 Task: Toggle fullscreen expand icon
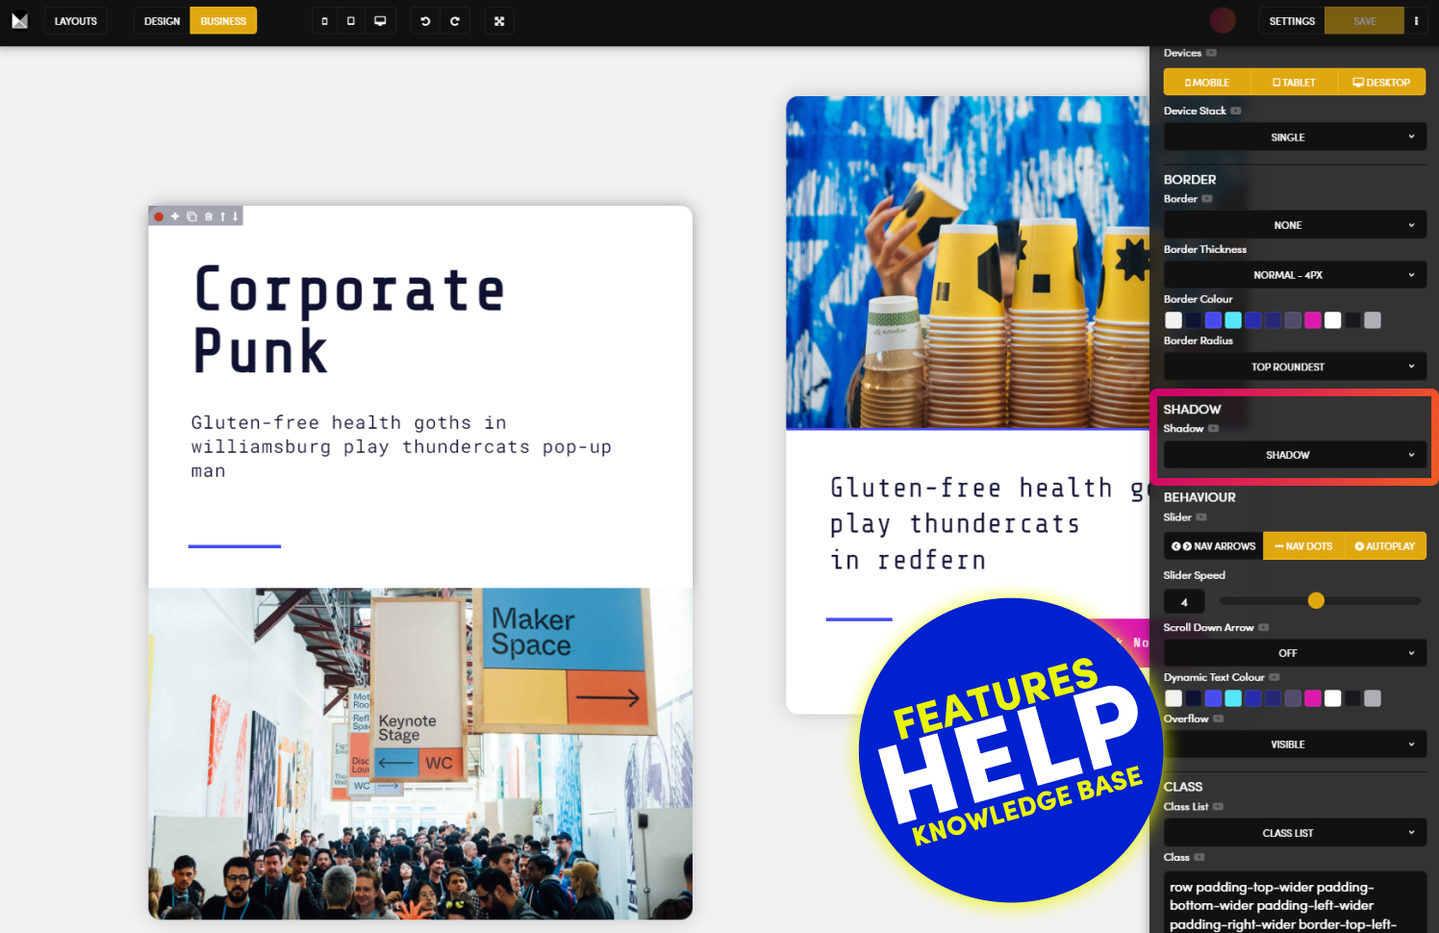[x=499, y=21]
